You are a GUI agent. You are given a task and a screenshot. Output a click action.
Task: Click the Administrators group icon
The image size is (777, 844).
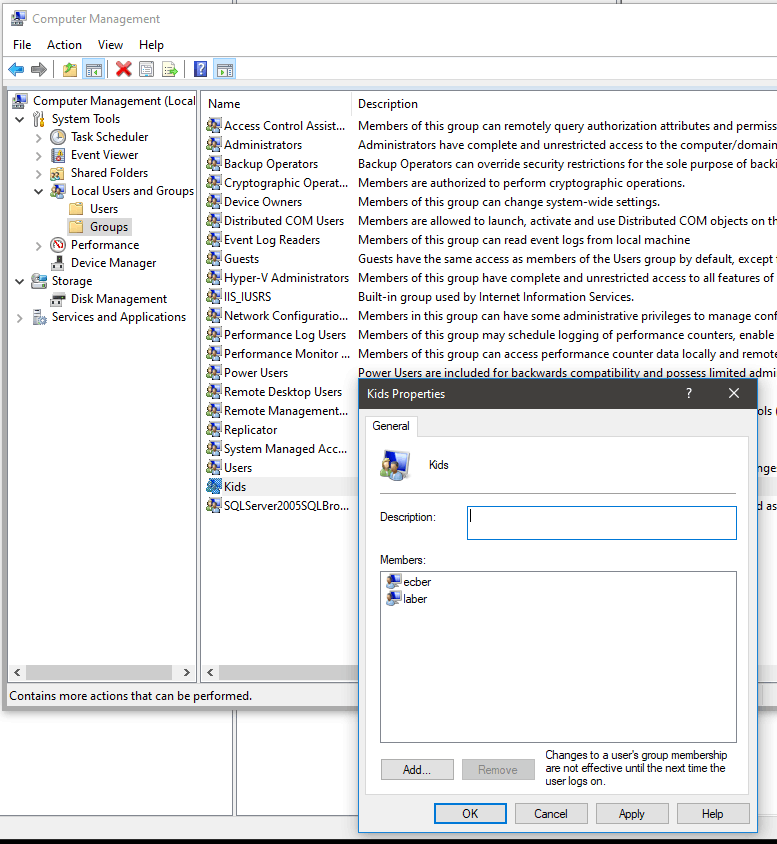214,144
